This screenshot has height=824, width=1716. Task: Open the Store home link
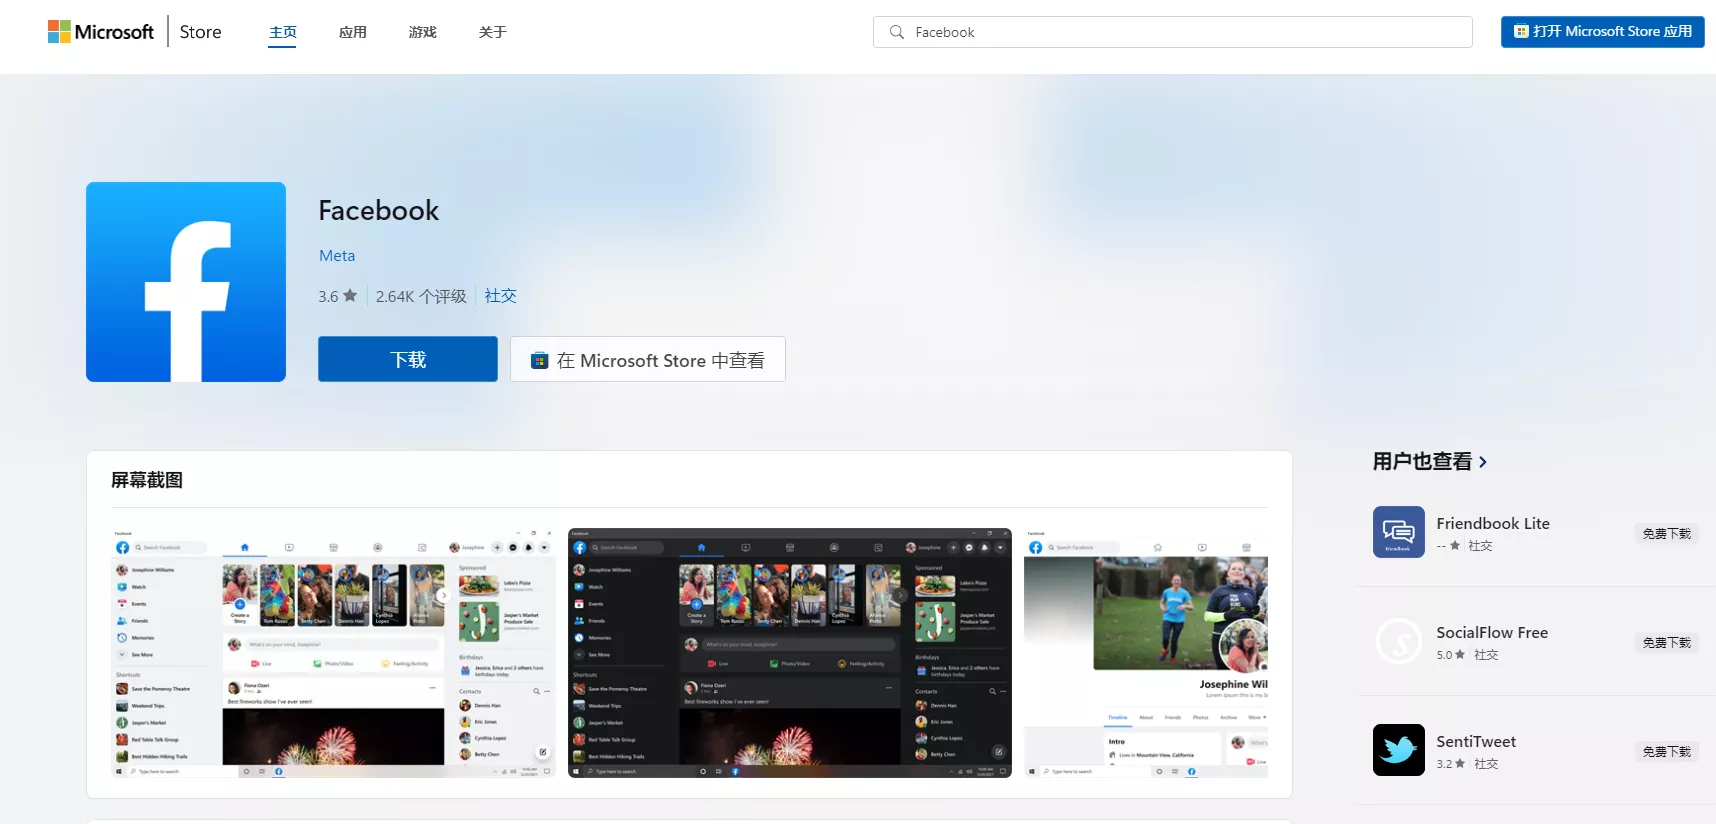point(200,32)
